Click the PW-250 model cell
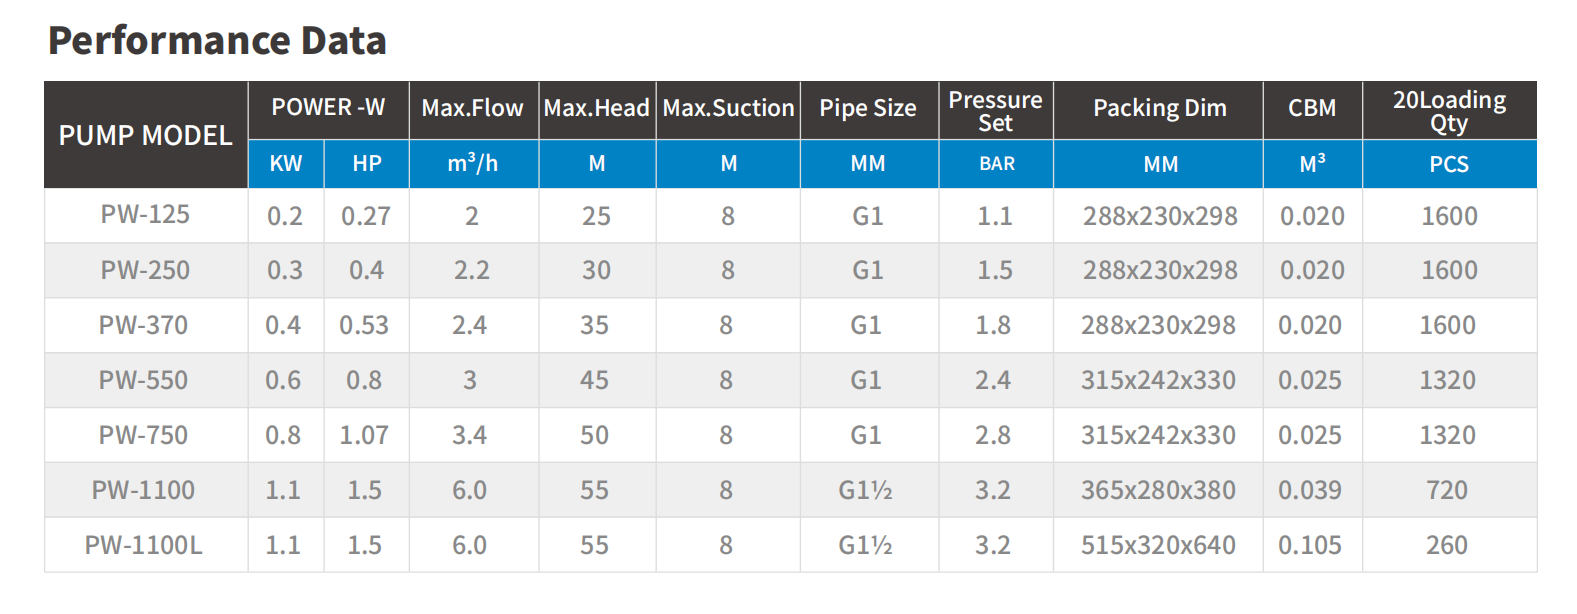Screen dimensions: 1577x614 pyautogui.click(x=145, y=270)
